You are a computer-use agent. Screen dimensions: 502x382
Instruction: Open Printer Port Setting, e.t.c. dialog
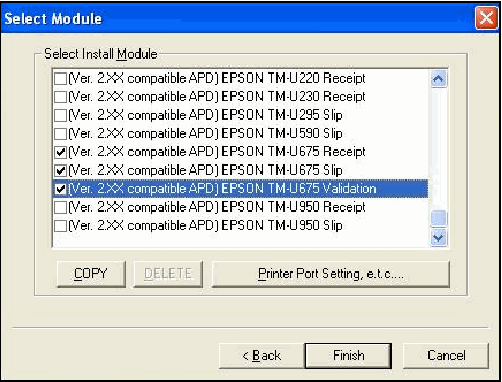pyautogui.click(x=331, y=274)
